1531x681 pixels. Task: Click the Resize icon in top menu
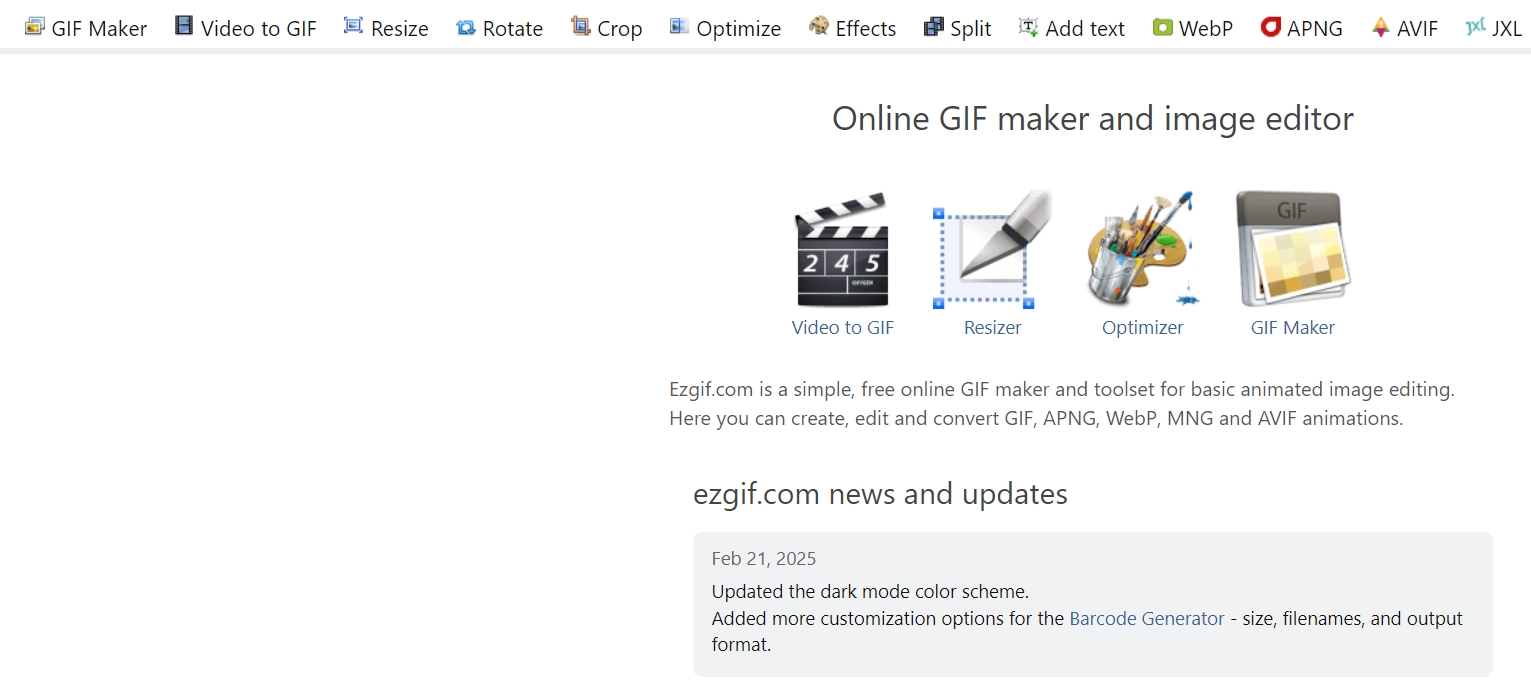pyautogui.click(x=353, y=26)
